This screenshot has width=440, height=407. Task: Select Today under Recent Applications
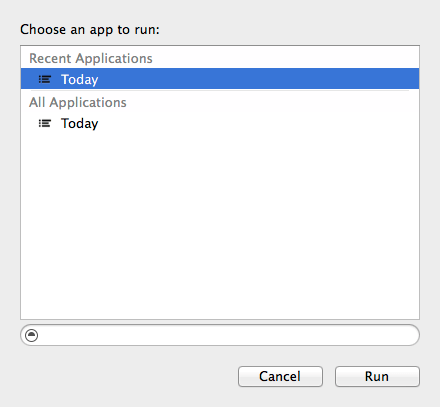220,79
